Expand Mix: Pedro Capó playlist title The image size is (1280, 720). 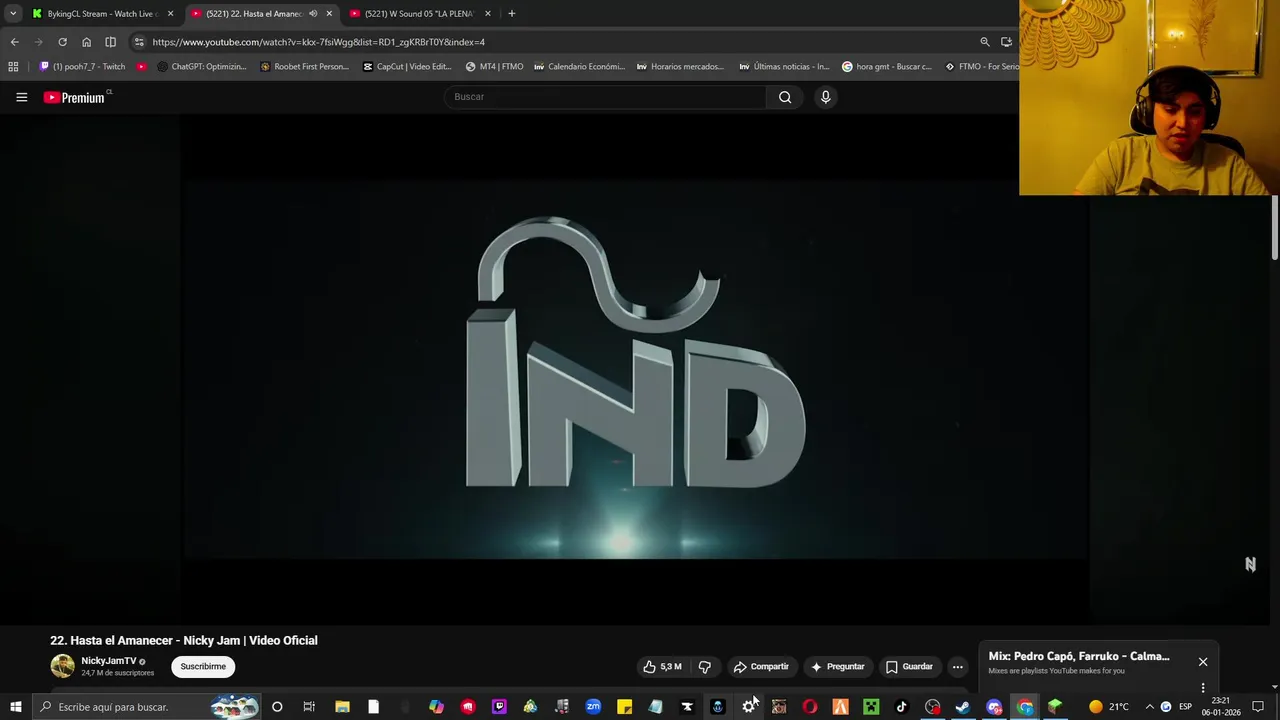1079,656
